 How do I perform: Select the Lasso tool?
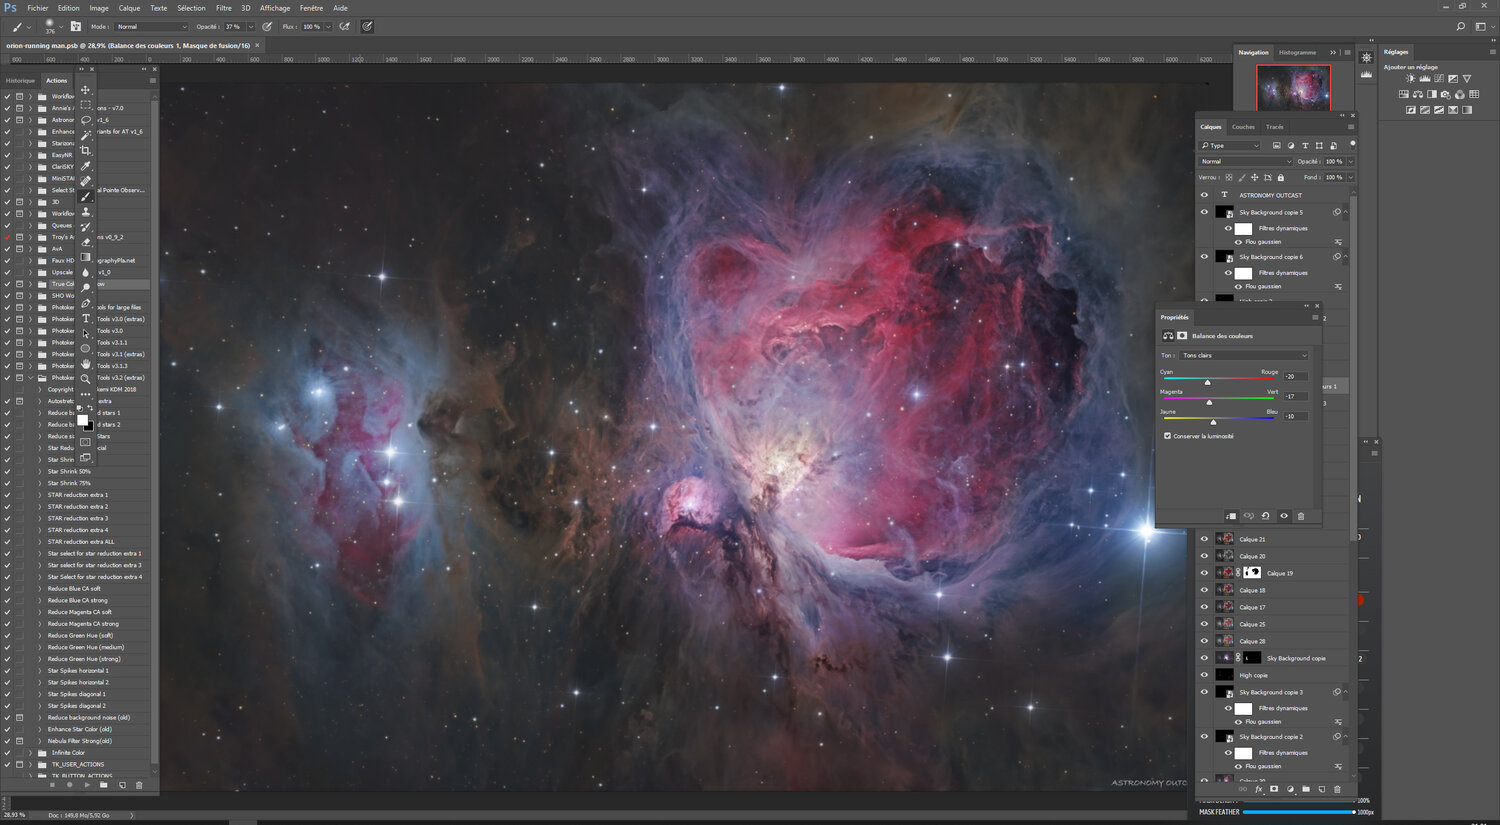(86, 120)
